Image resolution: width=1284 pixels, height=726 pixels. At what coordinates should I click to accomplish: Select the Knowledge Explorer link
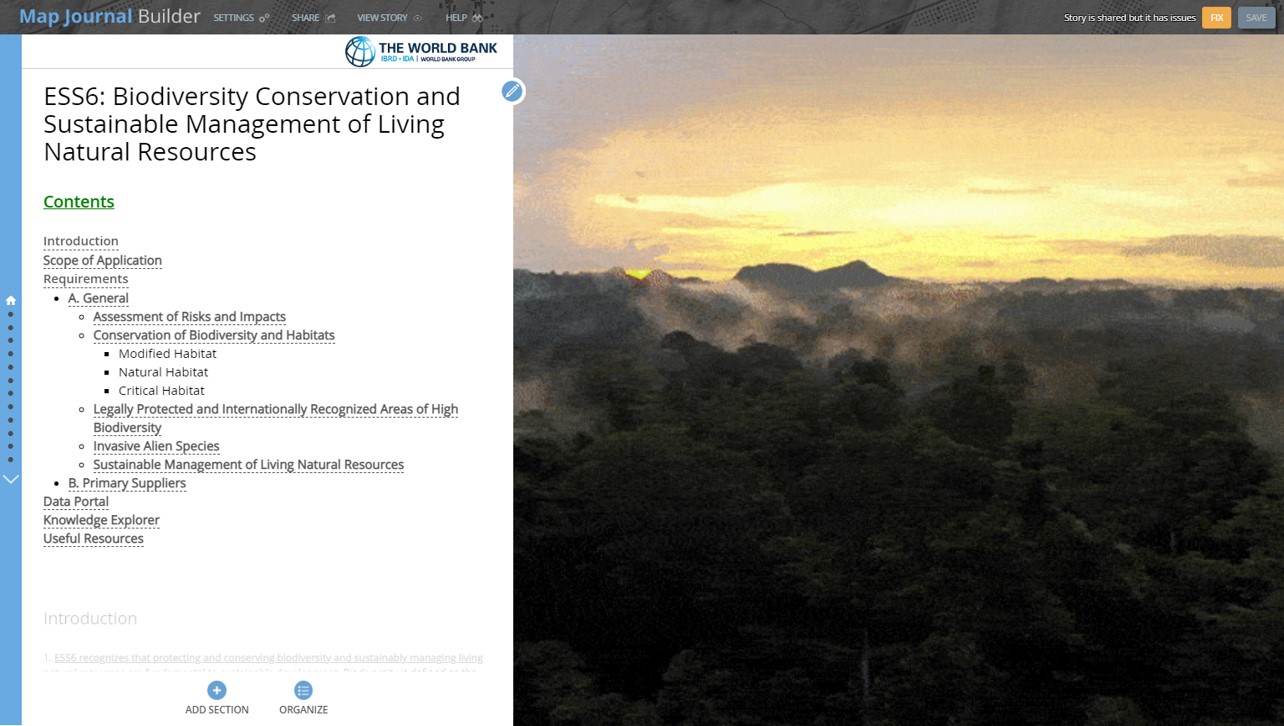pos(101,520)
